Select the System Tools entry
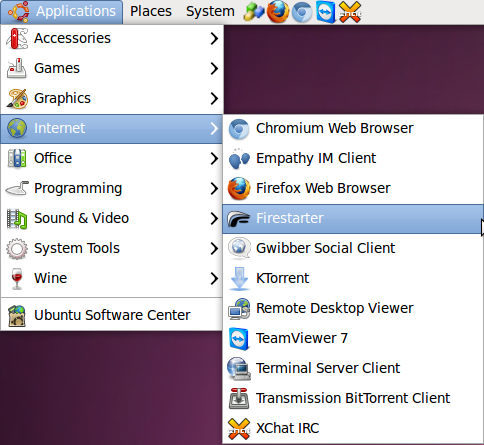This screenshot has width=484, height=445. pyautogui.click(x=112, y=249)
